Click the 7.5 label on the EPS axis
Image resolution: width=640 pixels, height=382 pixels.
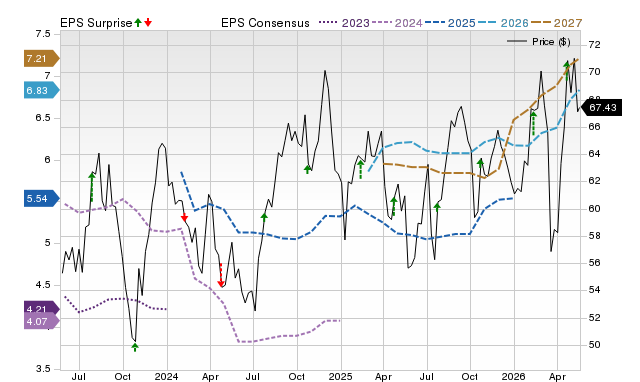[43, 34]
